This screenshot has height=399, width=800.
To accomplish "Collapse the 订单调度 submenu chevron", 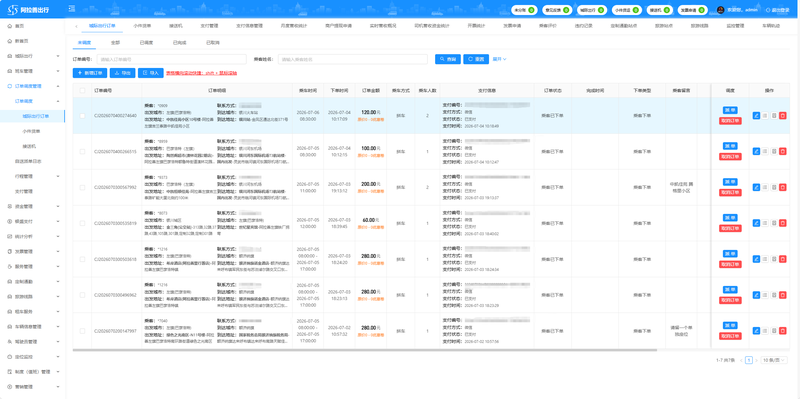I will 58,101.
